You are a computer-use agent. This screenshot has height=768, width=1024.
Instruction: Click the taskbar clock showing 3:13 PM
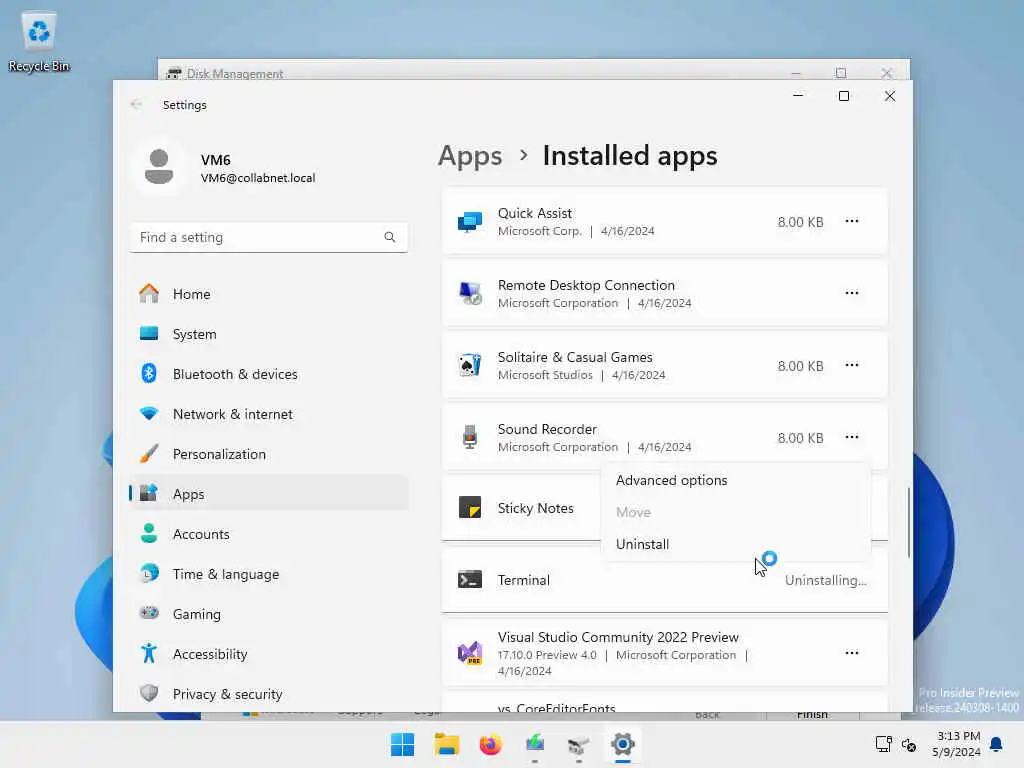[x=957, y=744]
